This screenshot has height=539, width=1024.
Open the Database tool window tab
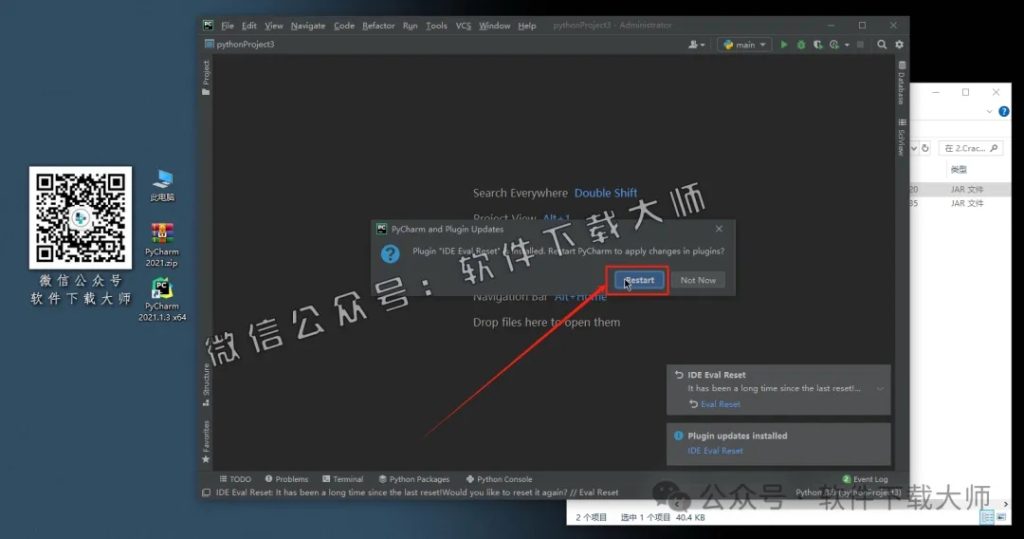coord(902,83)
